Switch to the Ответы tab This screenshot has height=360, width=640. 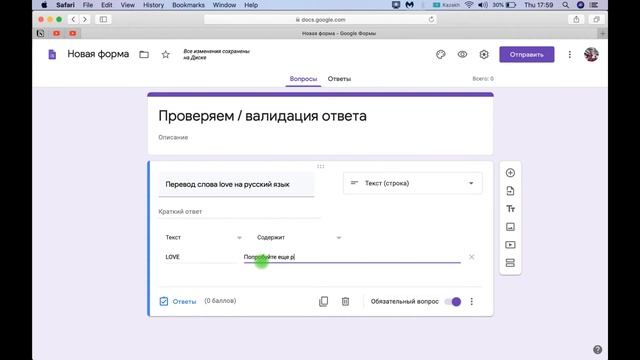[x=339, y=79]
